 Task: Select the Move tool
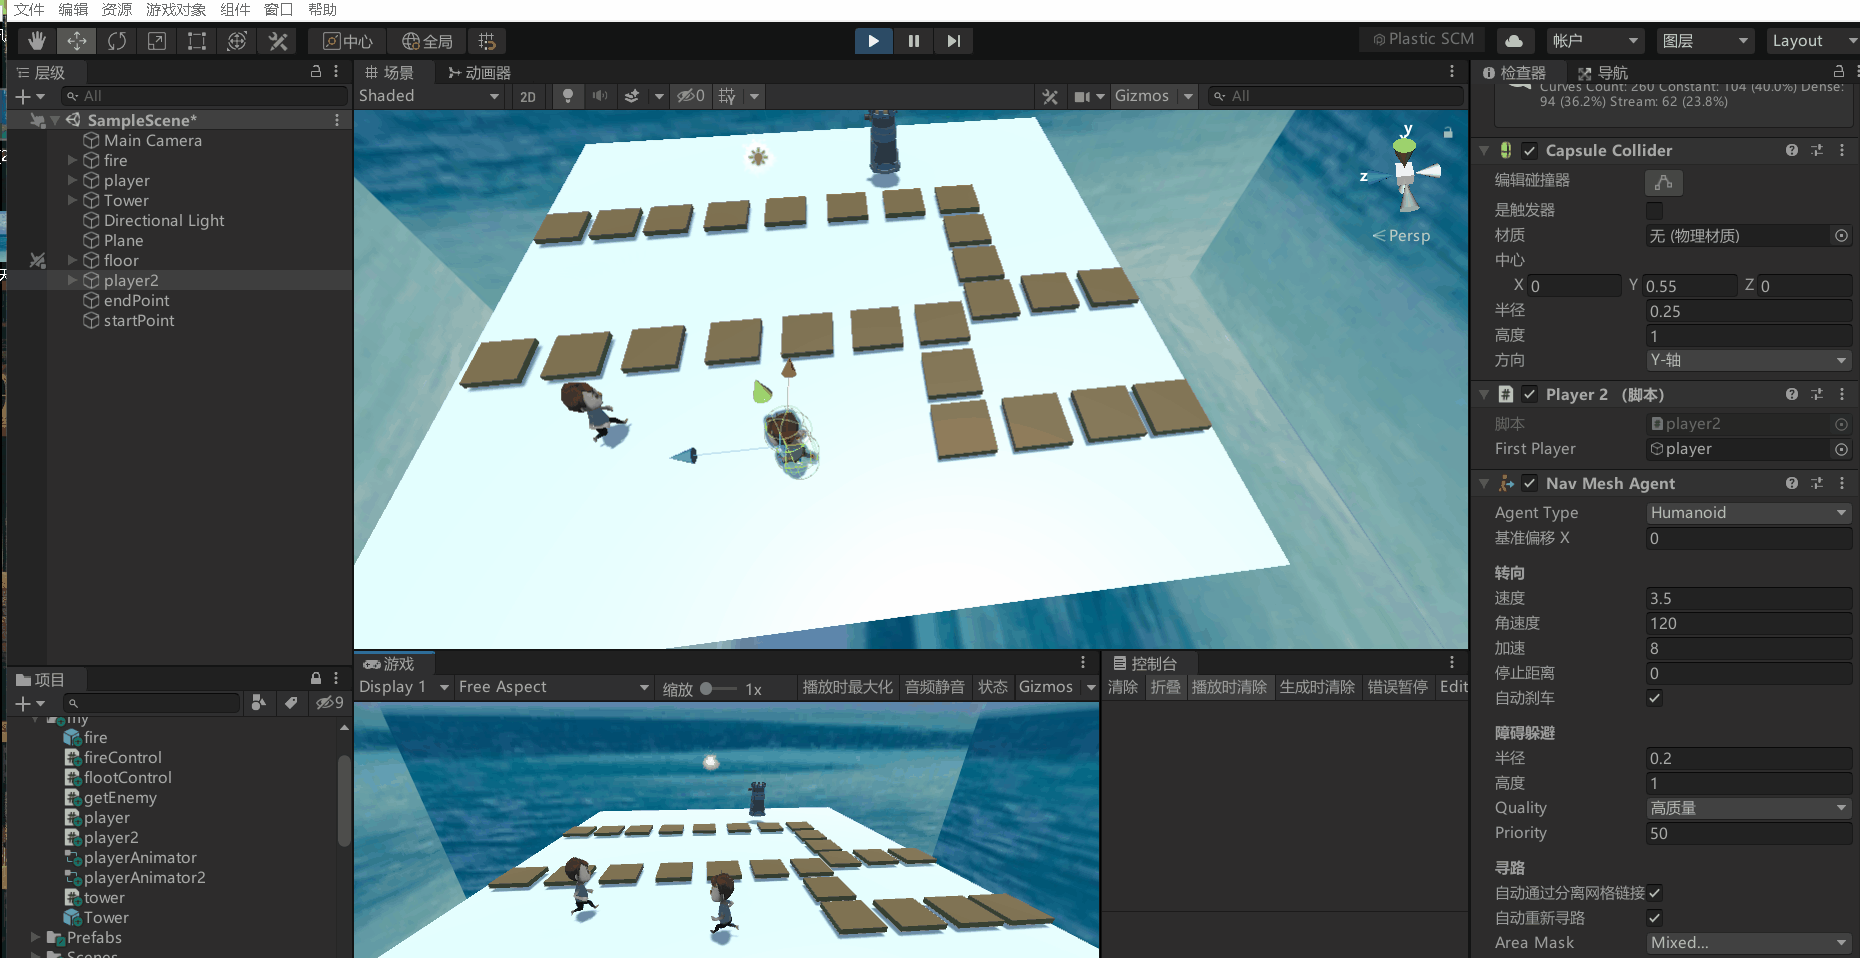77,41
